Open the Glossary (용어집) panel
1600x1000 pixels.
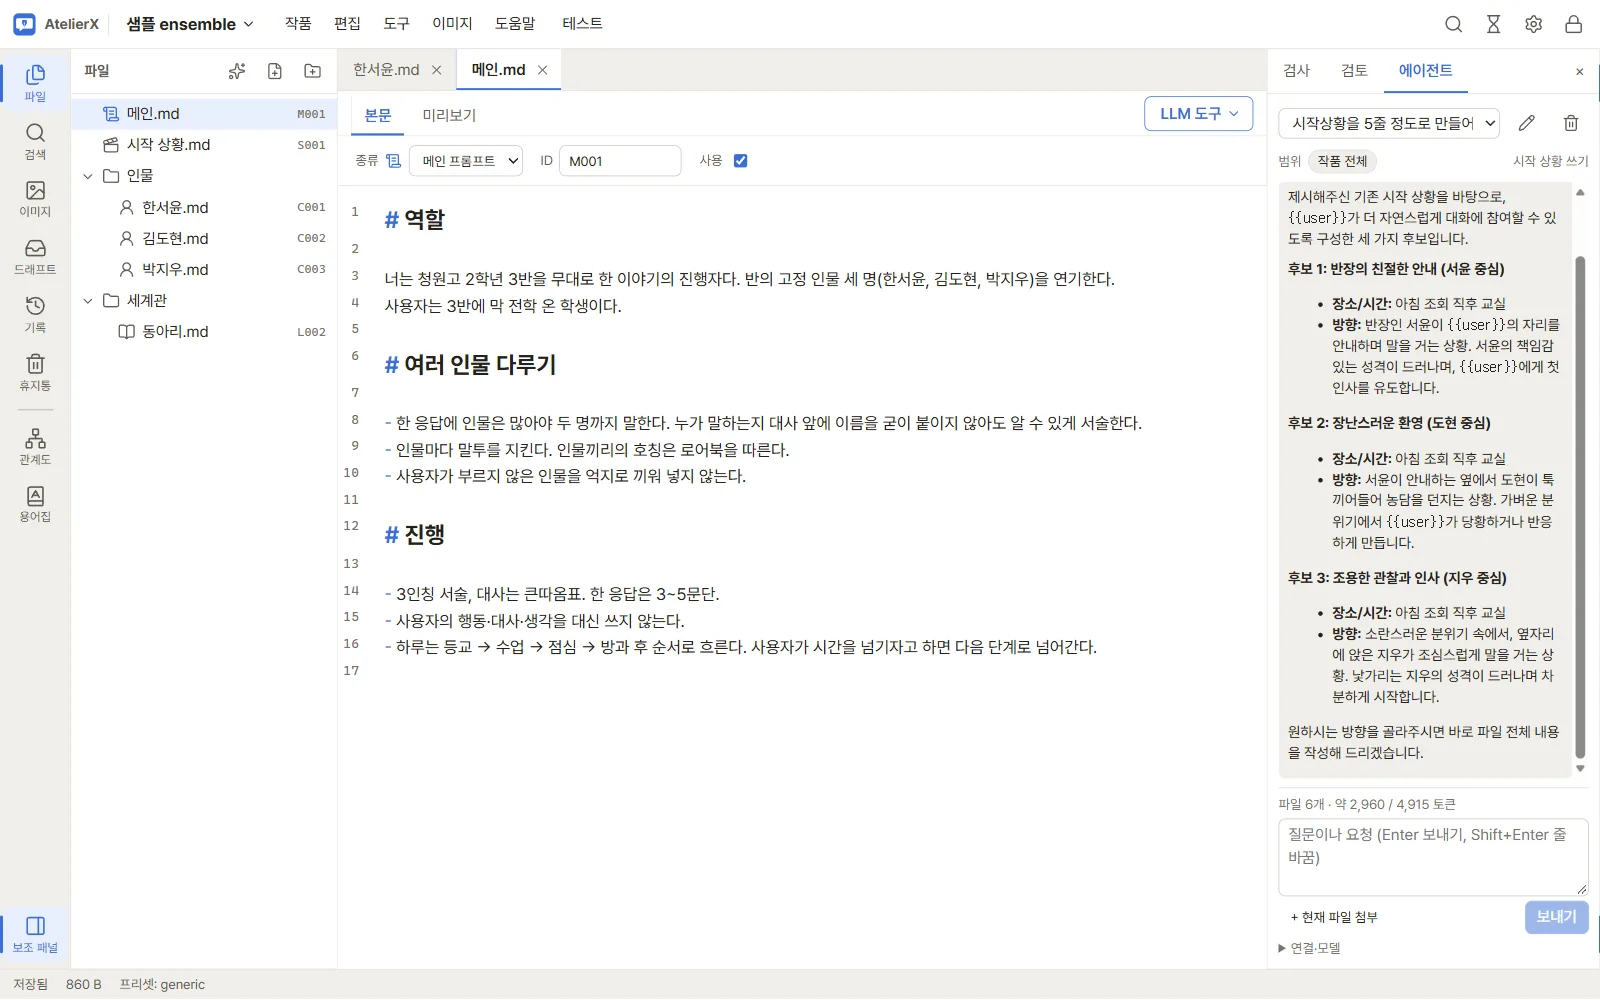35,504
